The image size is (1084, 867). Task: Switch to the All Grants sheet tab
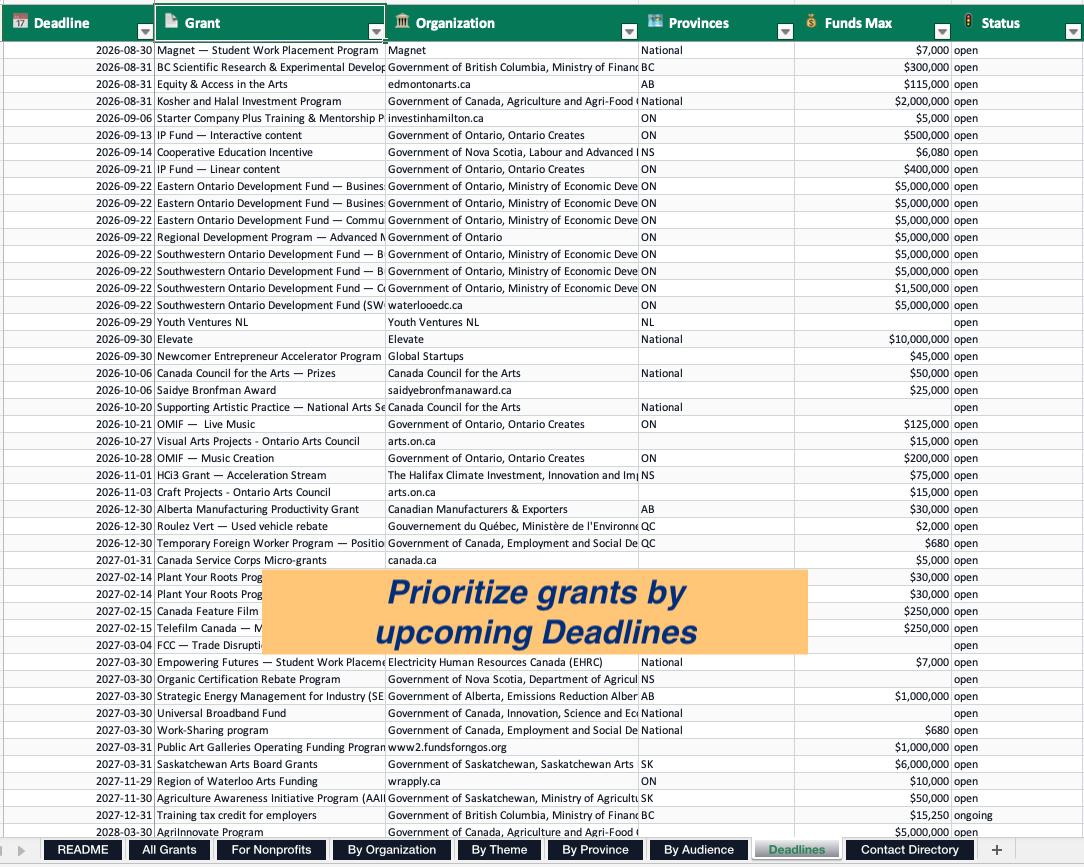click(x=169, y=850)
